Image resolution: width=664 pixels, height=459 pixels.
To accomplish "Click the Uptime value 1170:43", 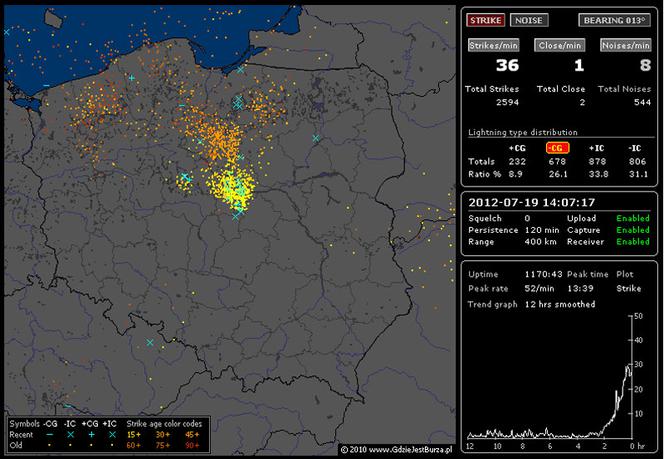I will [x=543, y=274].
